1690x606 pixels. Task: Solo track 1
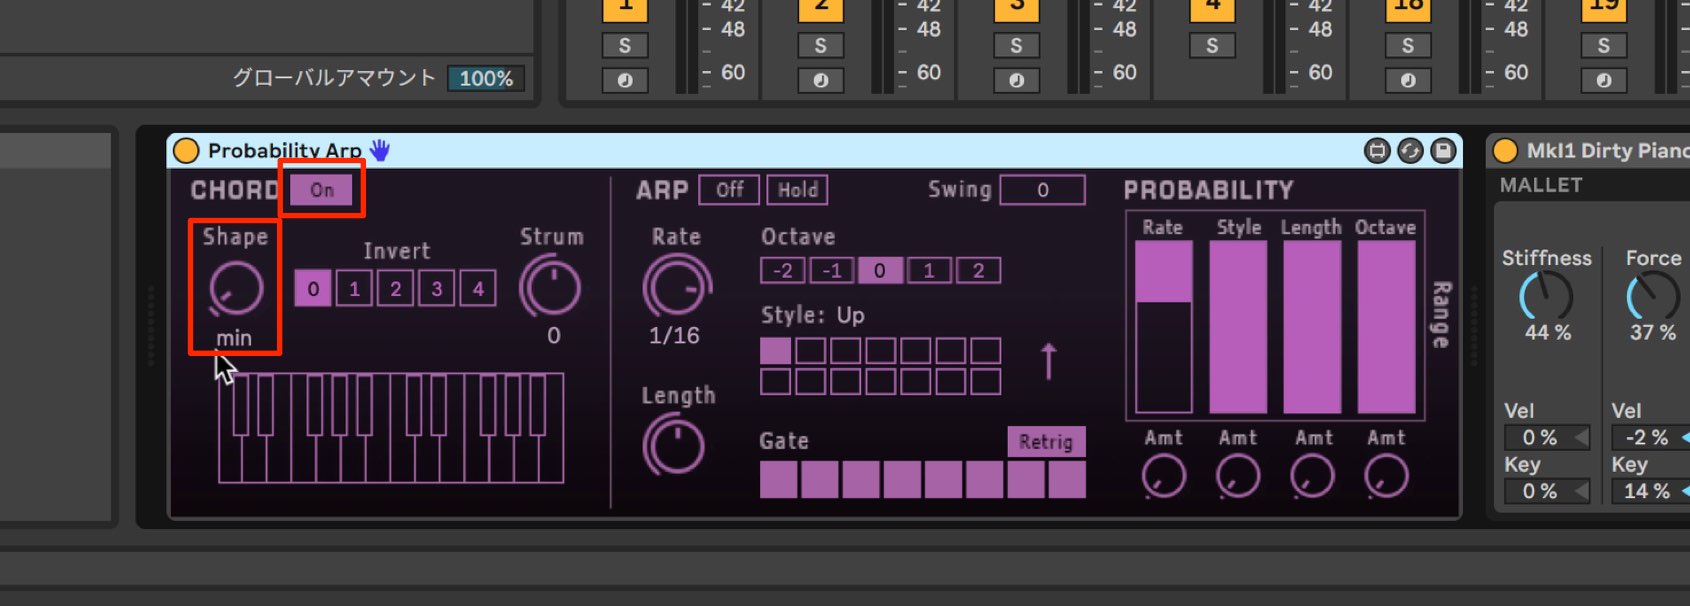(625, 45)
